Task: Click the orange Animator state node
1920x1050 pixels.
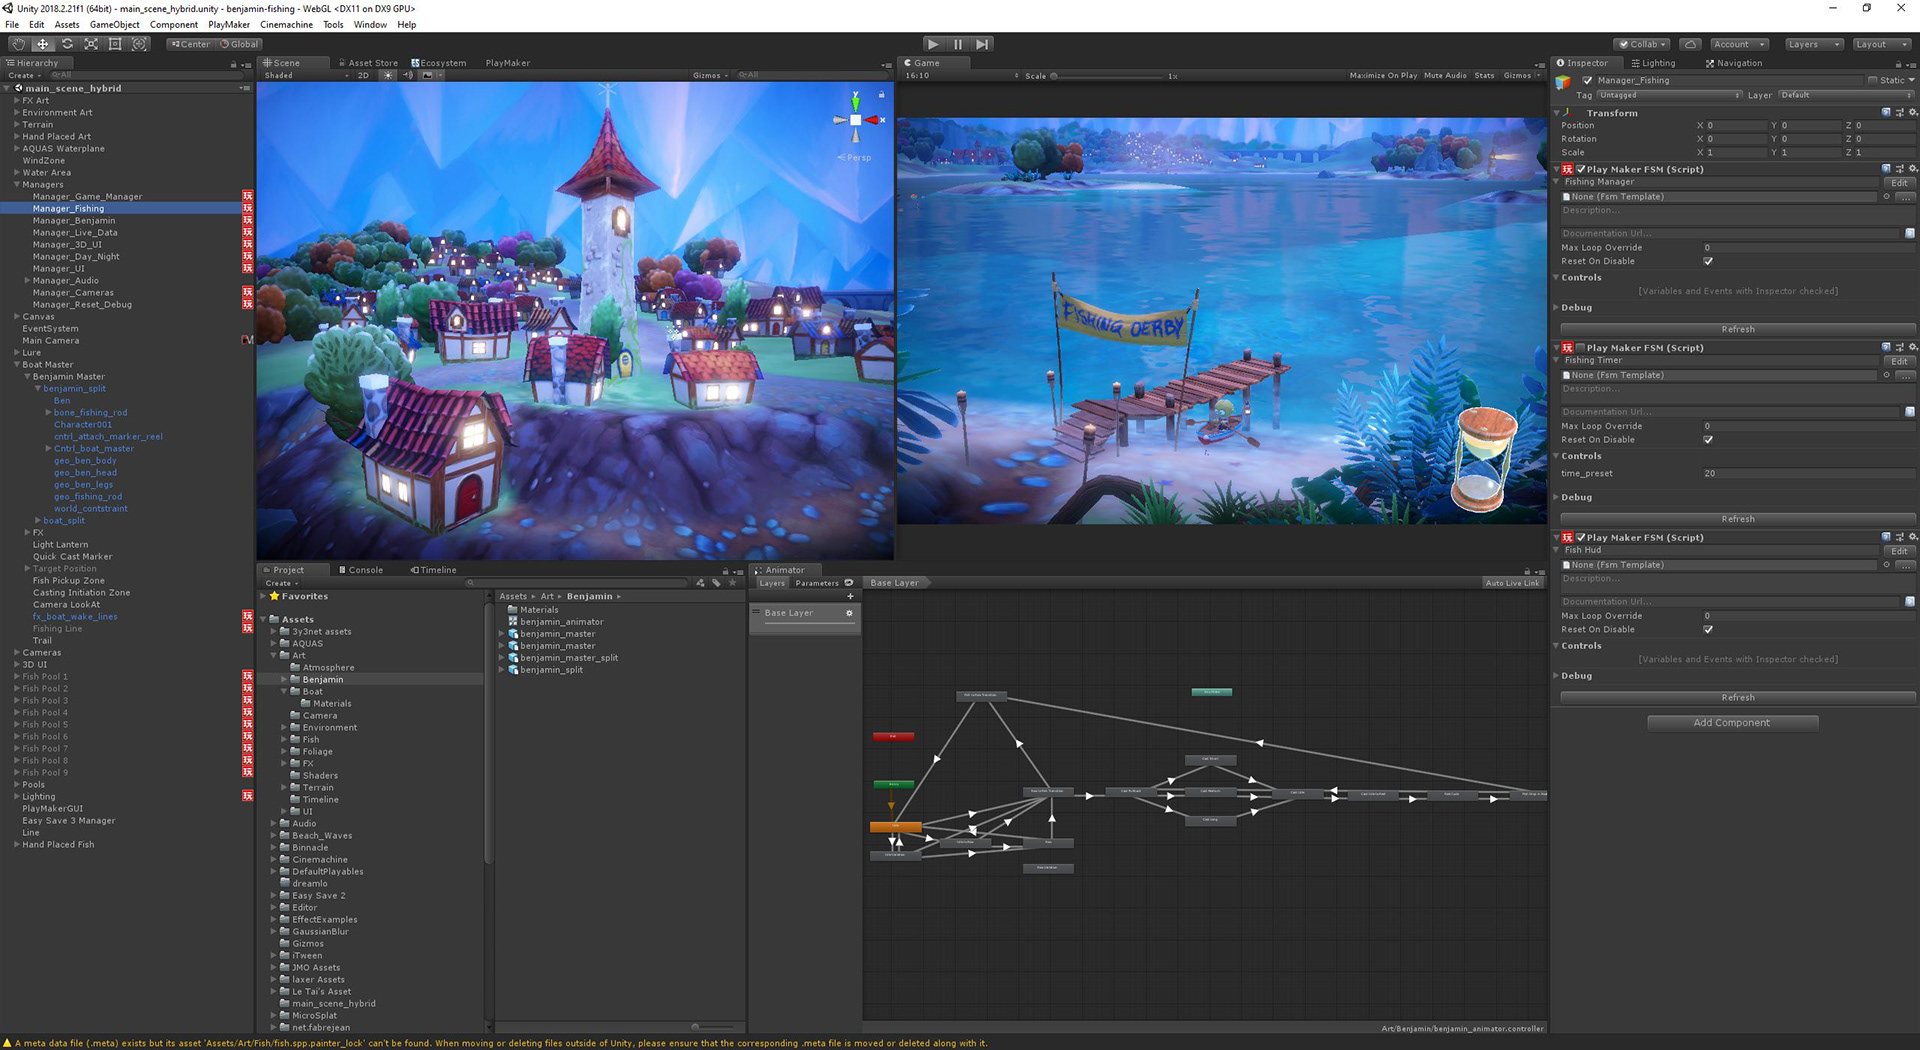Action: [x=895, y=827]
